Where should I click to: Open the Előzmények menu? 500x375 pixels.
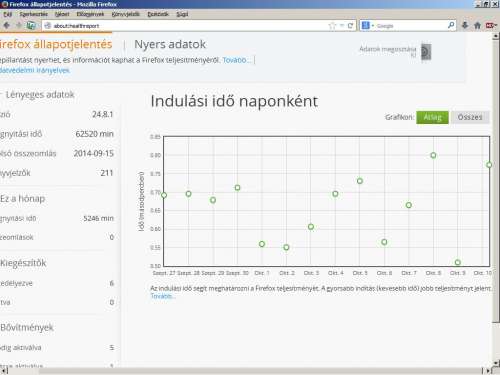(x=90, y=14)
